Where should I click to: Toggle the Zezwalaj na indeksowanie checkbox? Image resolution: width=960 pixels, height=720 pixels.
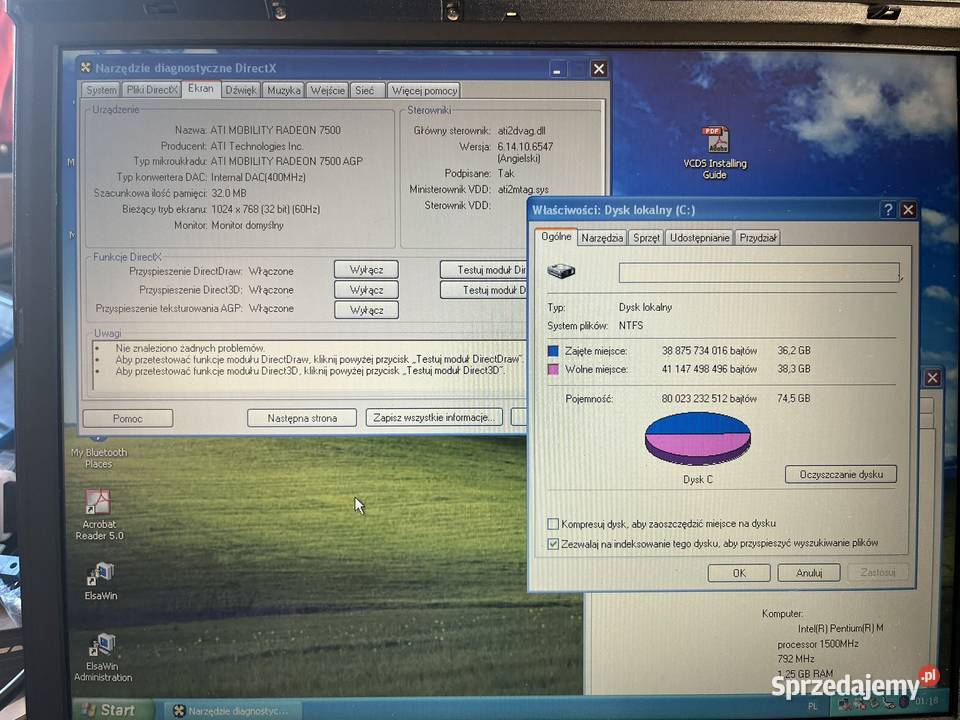[x=553, y=544]
